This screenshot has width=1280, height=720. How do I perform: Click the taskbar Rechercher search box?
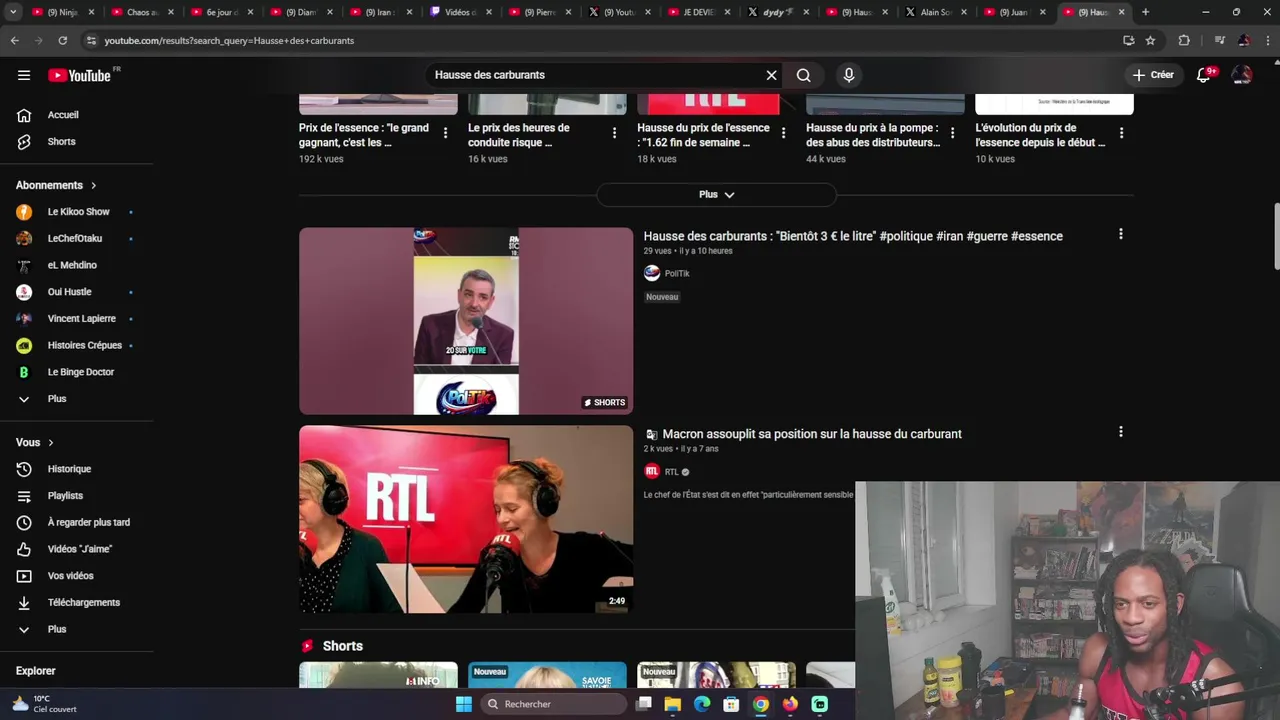554,704
